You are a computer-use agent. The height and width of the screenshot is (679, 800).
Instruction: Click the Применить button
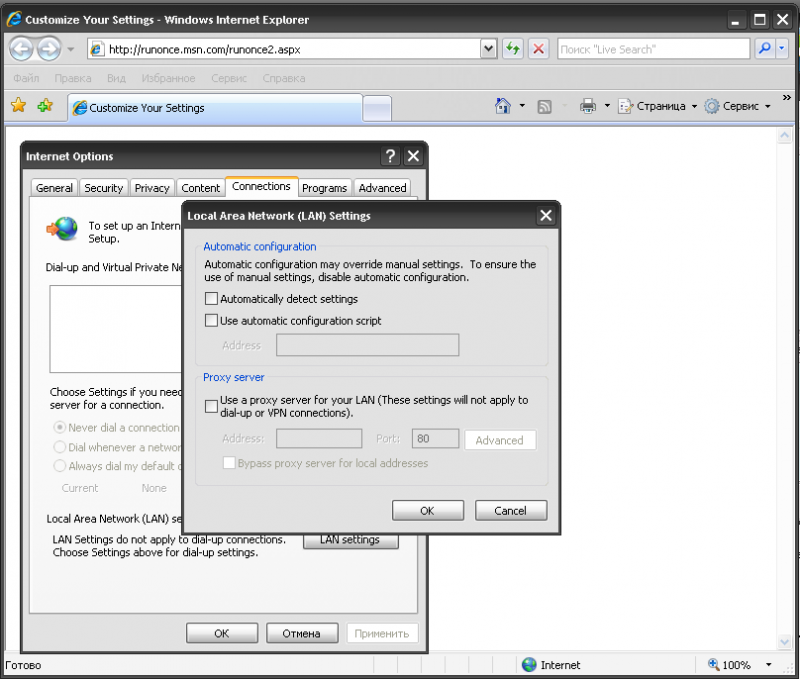tap(382, 633)
